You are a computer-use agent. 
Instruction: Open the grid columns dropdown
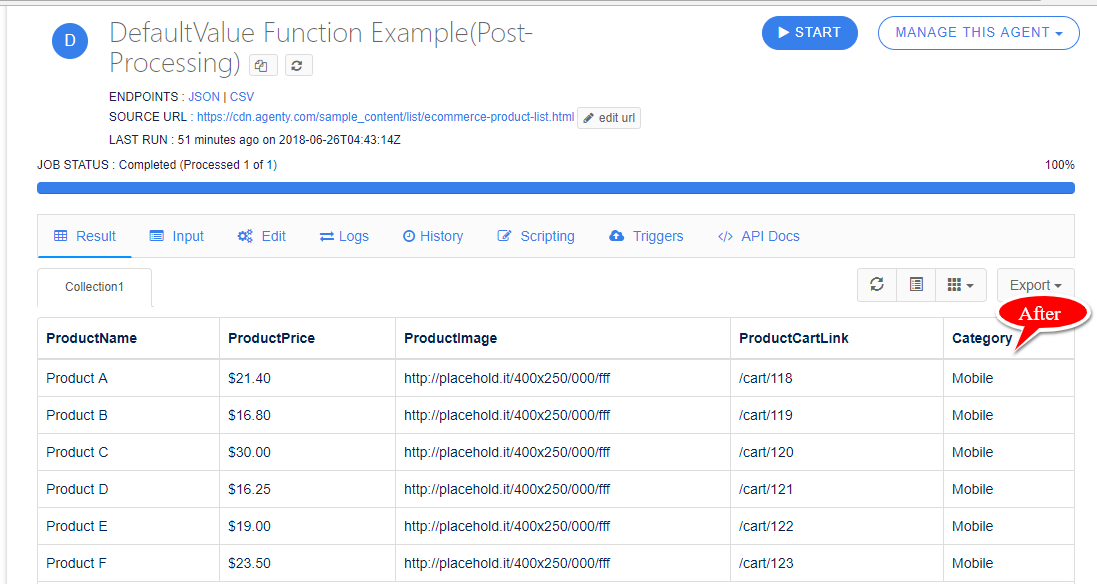(x=960, y=285)
